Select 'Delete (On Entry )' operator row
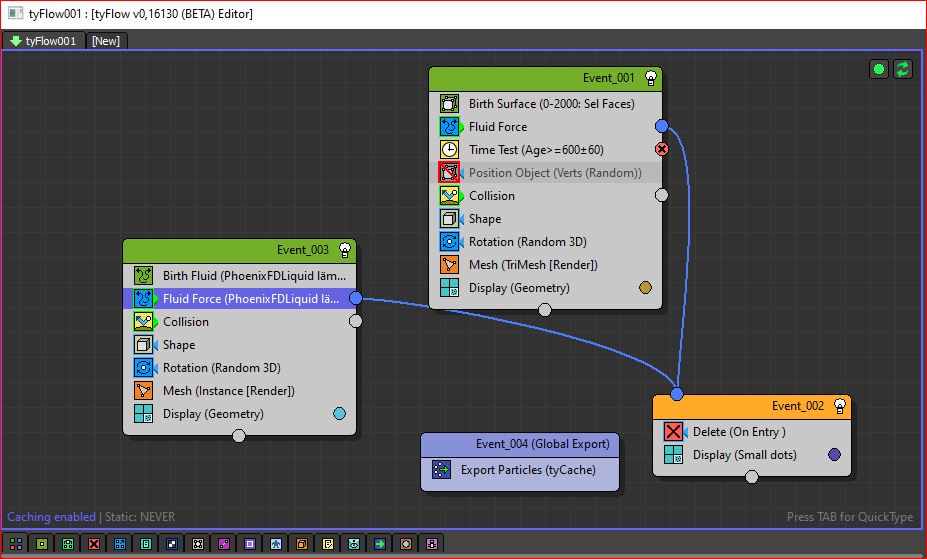The width and height of the screenshot is (927, 559). coord(752,431)
